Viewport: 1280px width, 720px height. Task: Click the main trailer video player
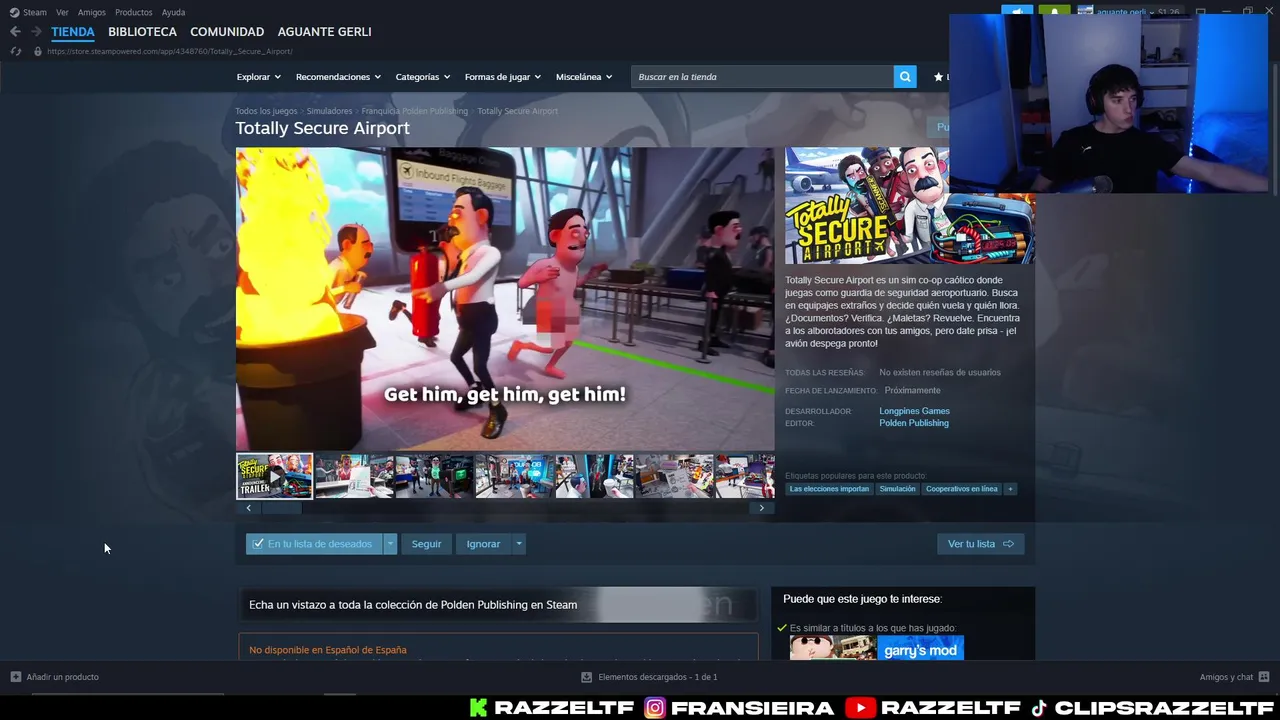(x=505, y=299)
